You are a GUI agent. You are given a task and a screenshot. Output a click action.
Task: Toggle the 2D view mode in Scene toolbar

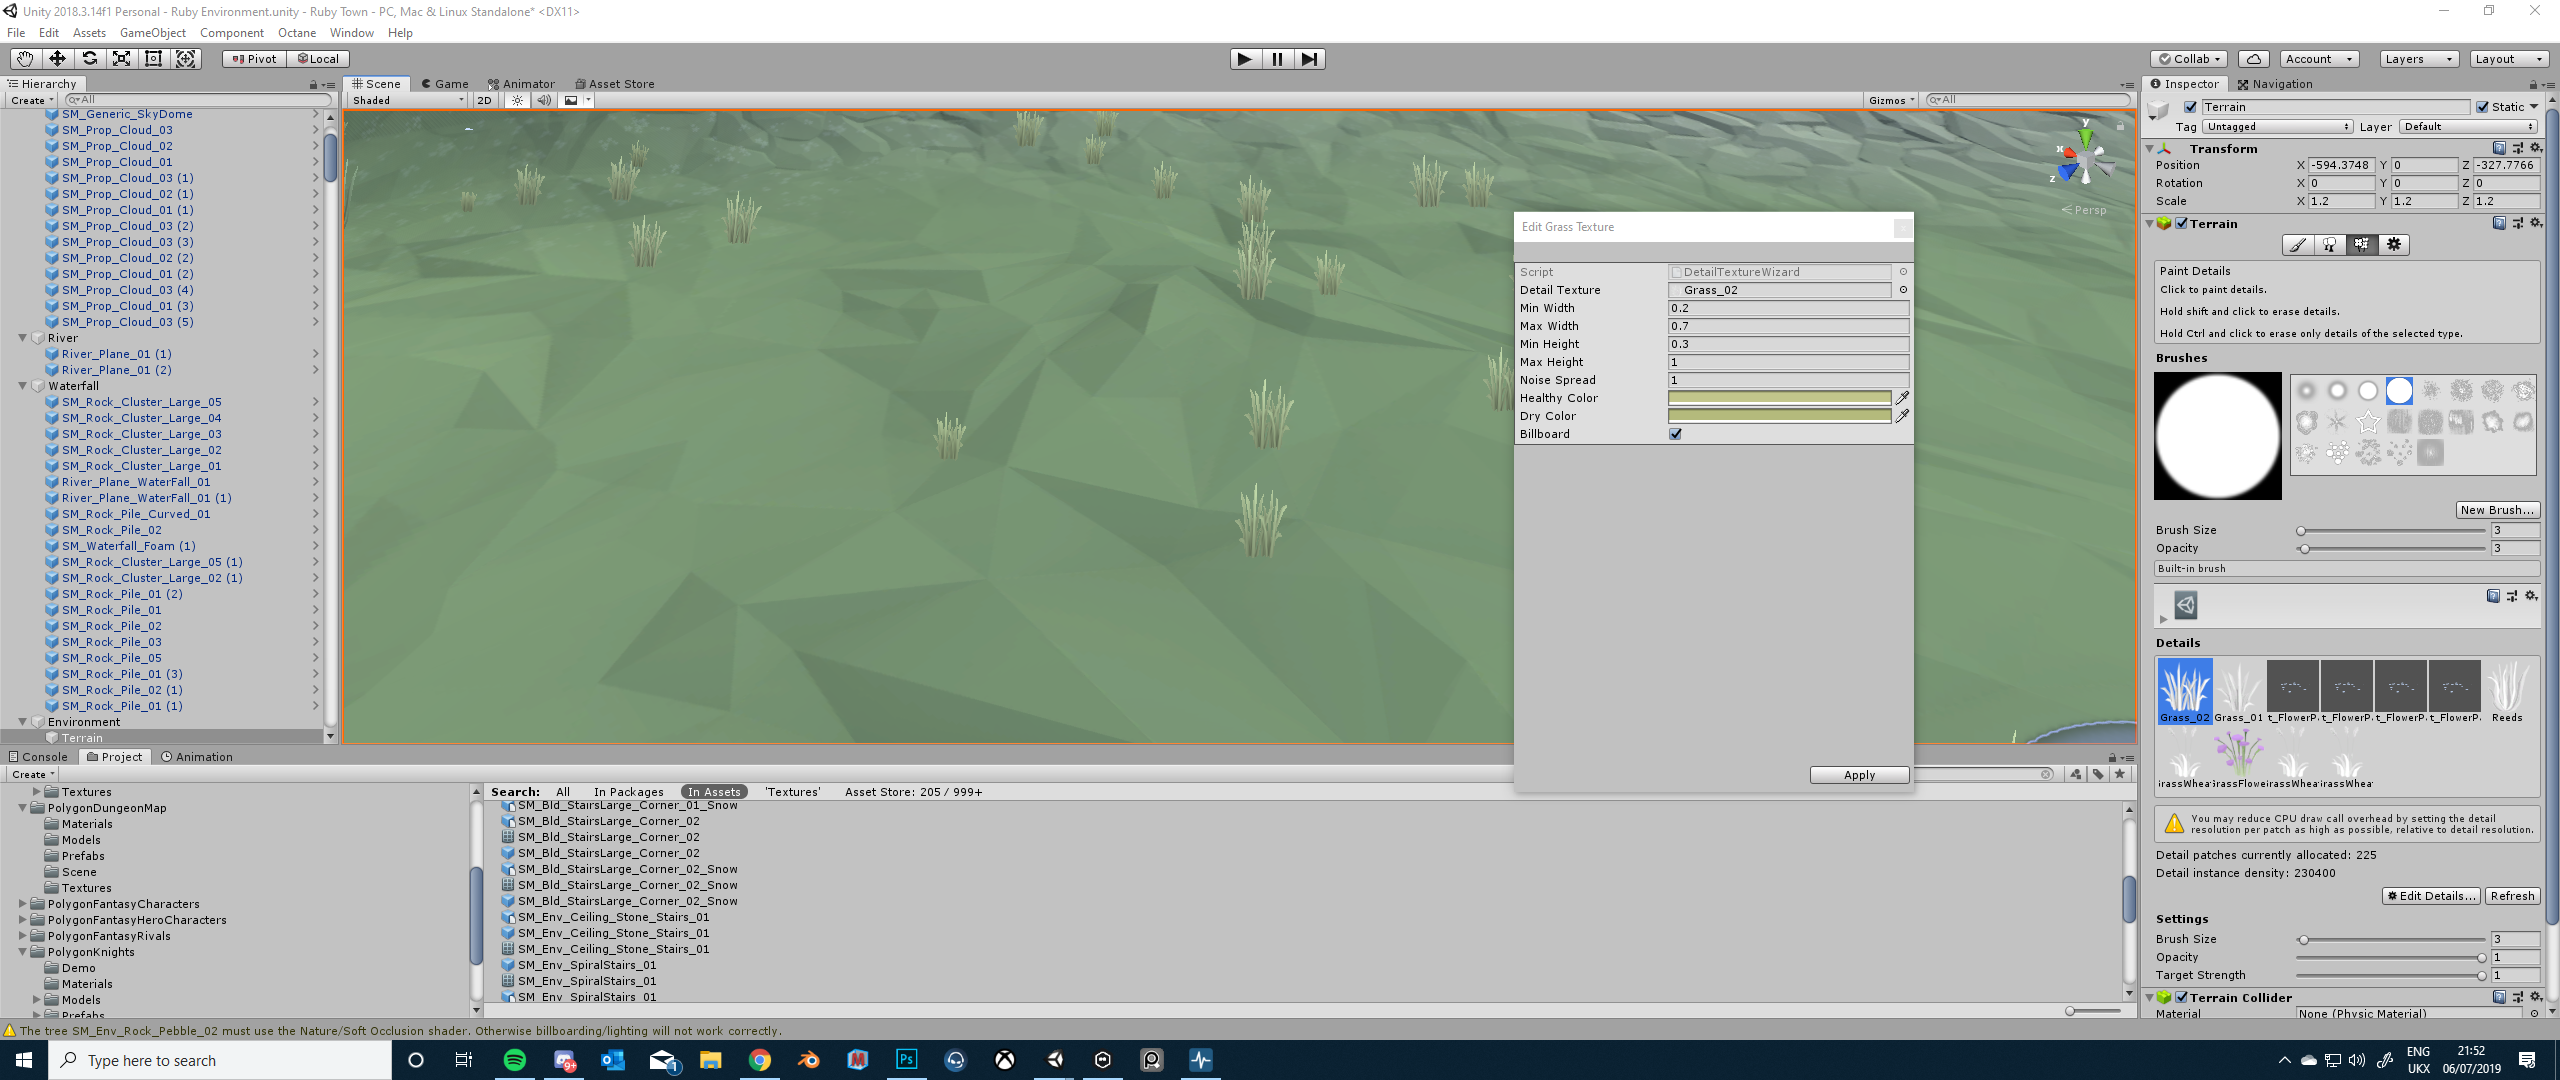483,100
